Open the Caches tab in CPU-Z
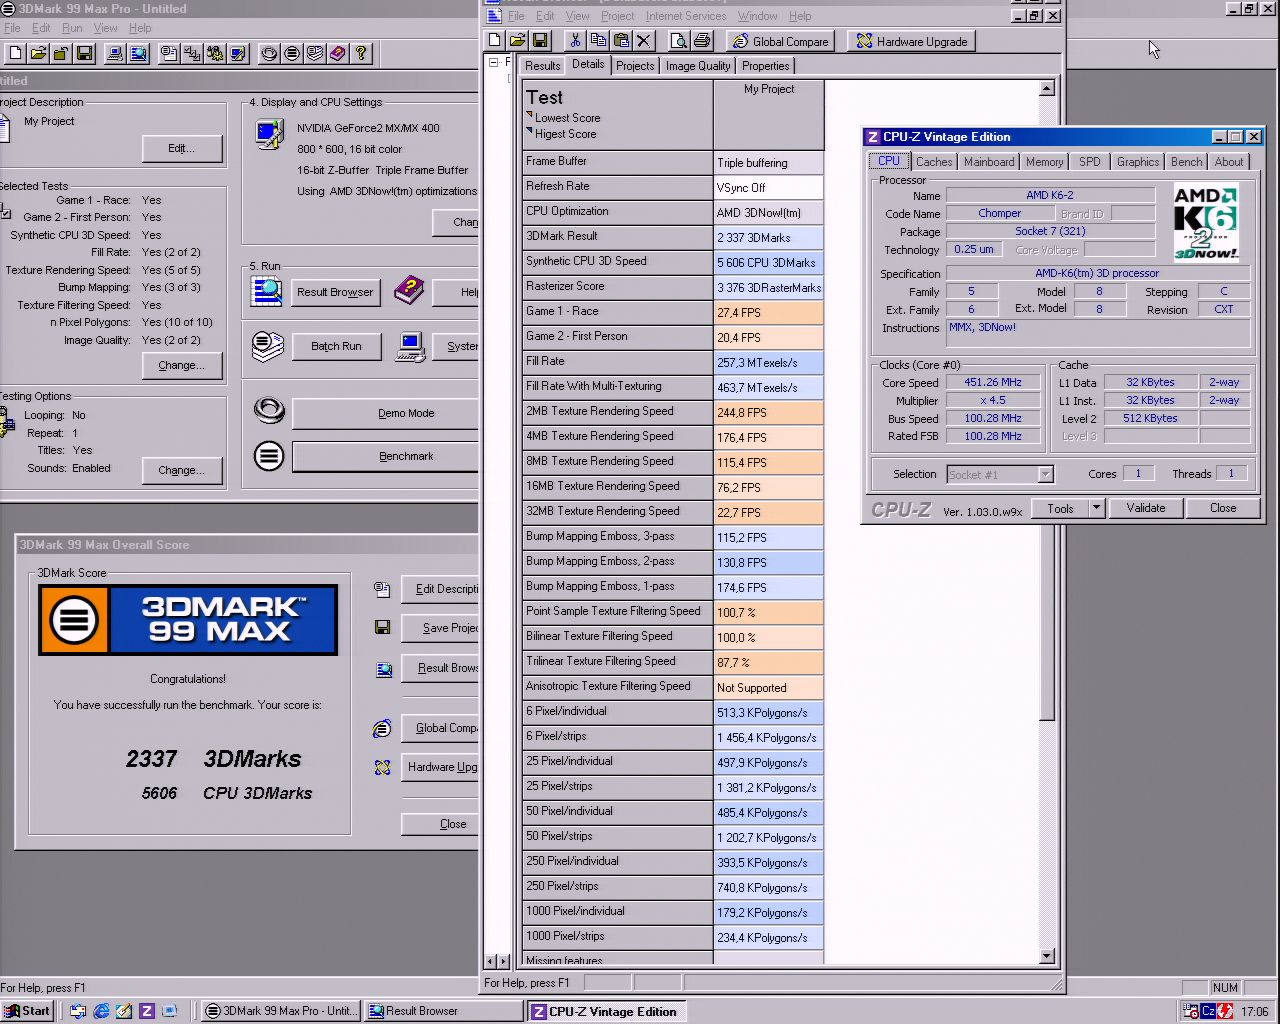Image resolution: width=1280 pixels, height=1024 pixels. (x=934, y=162)
